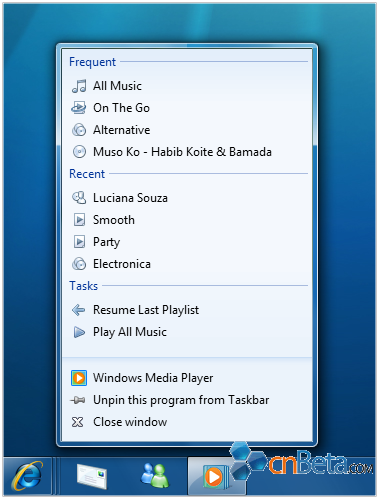Image resolution: width=379 pixels, height=499 pixels.
Task: Click the artist icon beside Luciana Souza
Action: coord(79,198)
